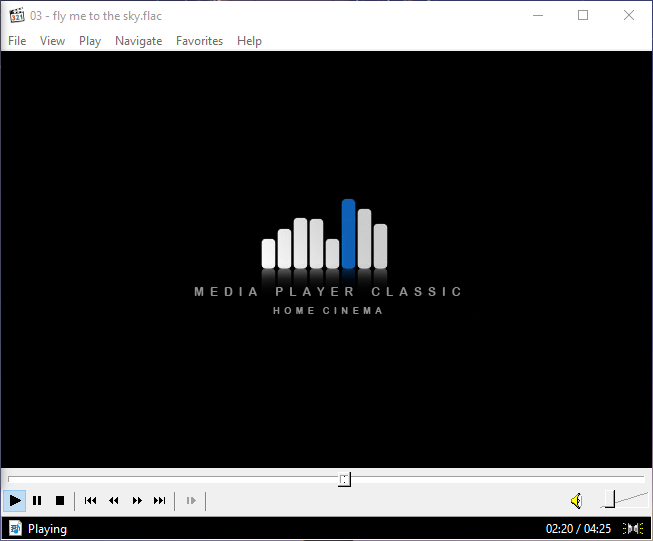Skip to the previous track
Screen dimensions: 653x541
coord(91,500)
